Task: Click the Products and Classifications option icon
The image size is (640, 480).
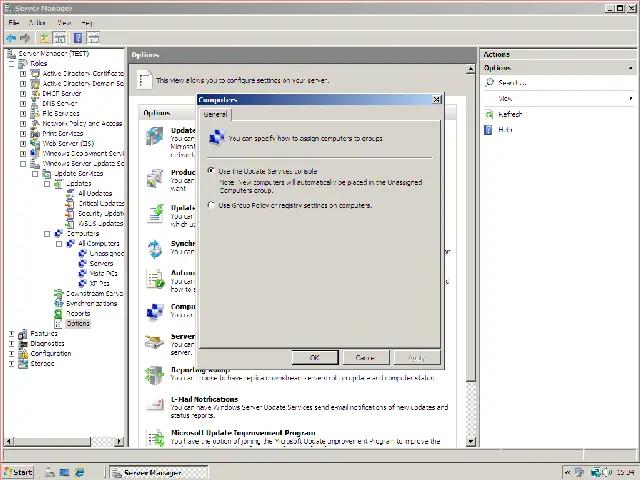Action: (x=155, y=178)
